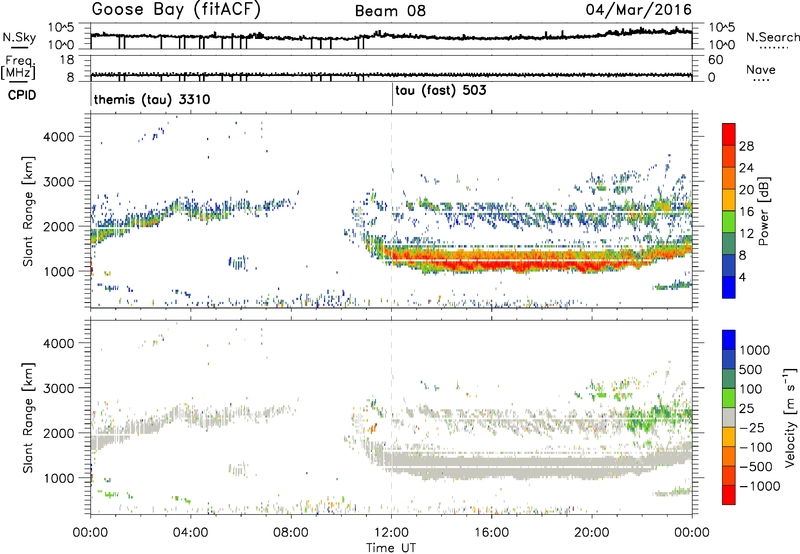Click the 'themis (tau) 3310' label
The height and width of the screenshot is (554, 800).
pyautogui.click(x=152, y=99)
